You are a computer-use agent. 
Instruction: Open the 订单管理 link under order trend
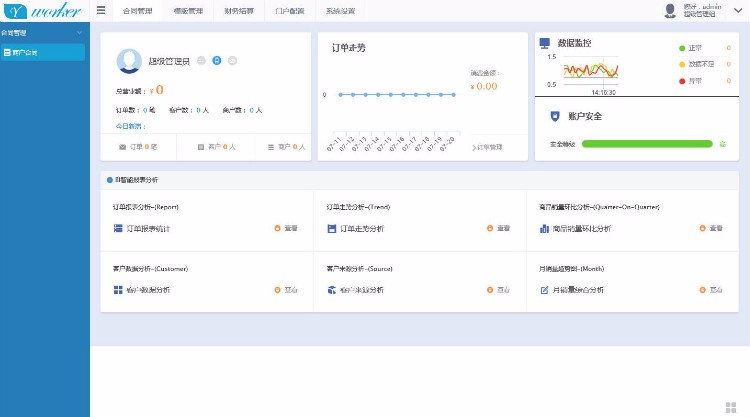coord(487,147)
